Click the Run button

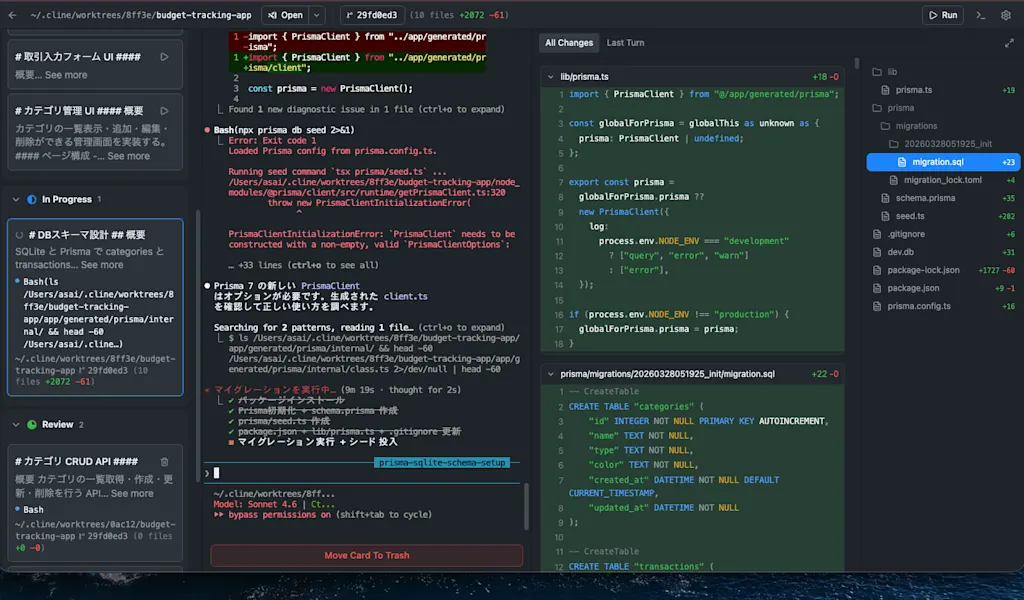coord(942,15)
